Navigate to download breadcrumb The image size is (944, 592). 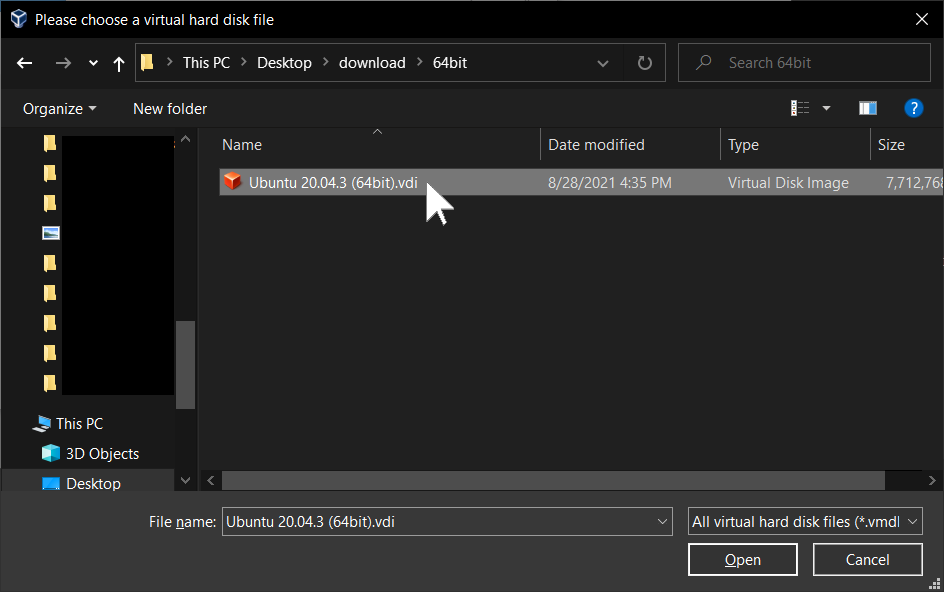[372, 63]
